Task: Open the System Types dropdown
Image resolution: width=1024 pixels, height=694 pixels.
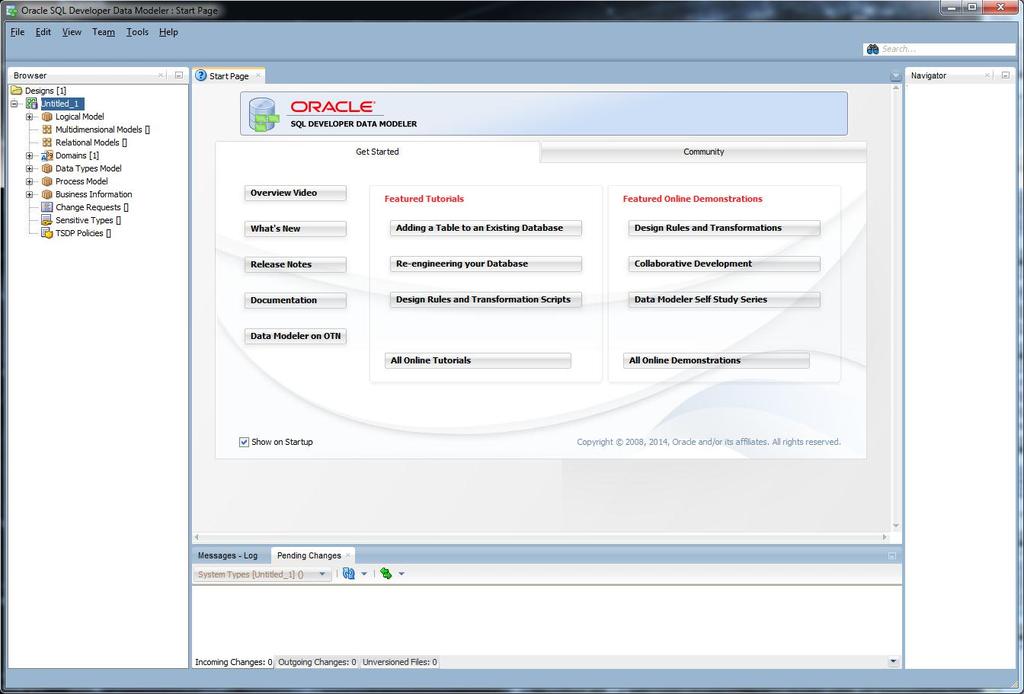Action: [x=262, y=575]
